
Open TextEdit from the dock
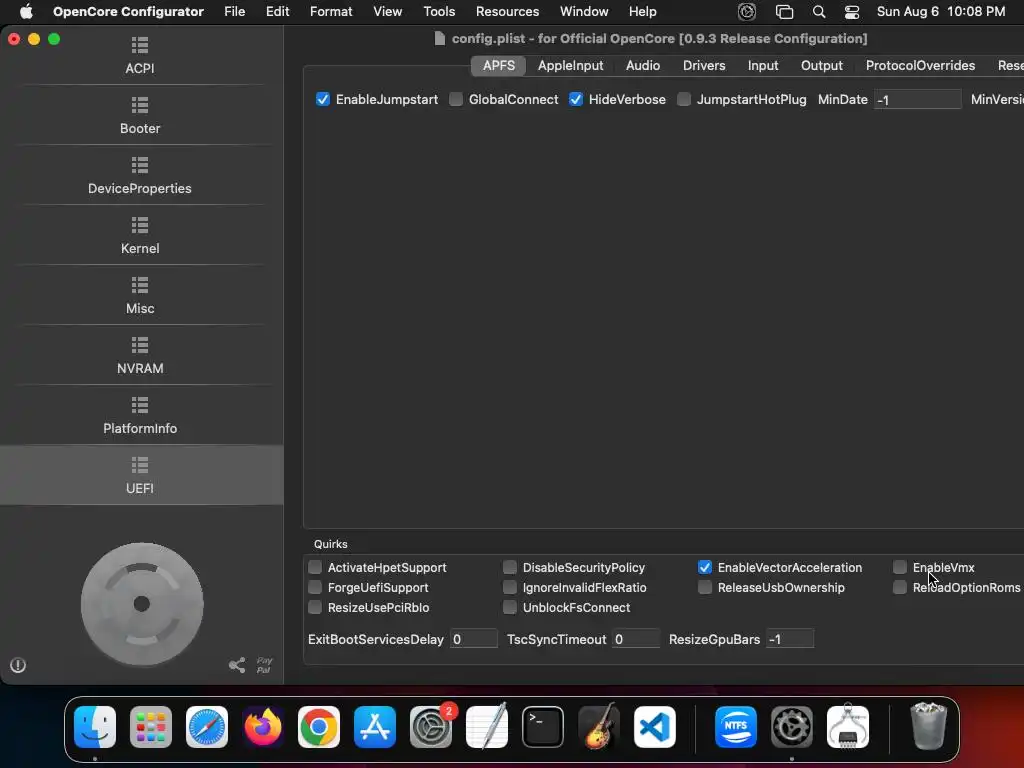[x=487, y=727]
